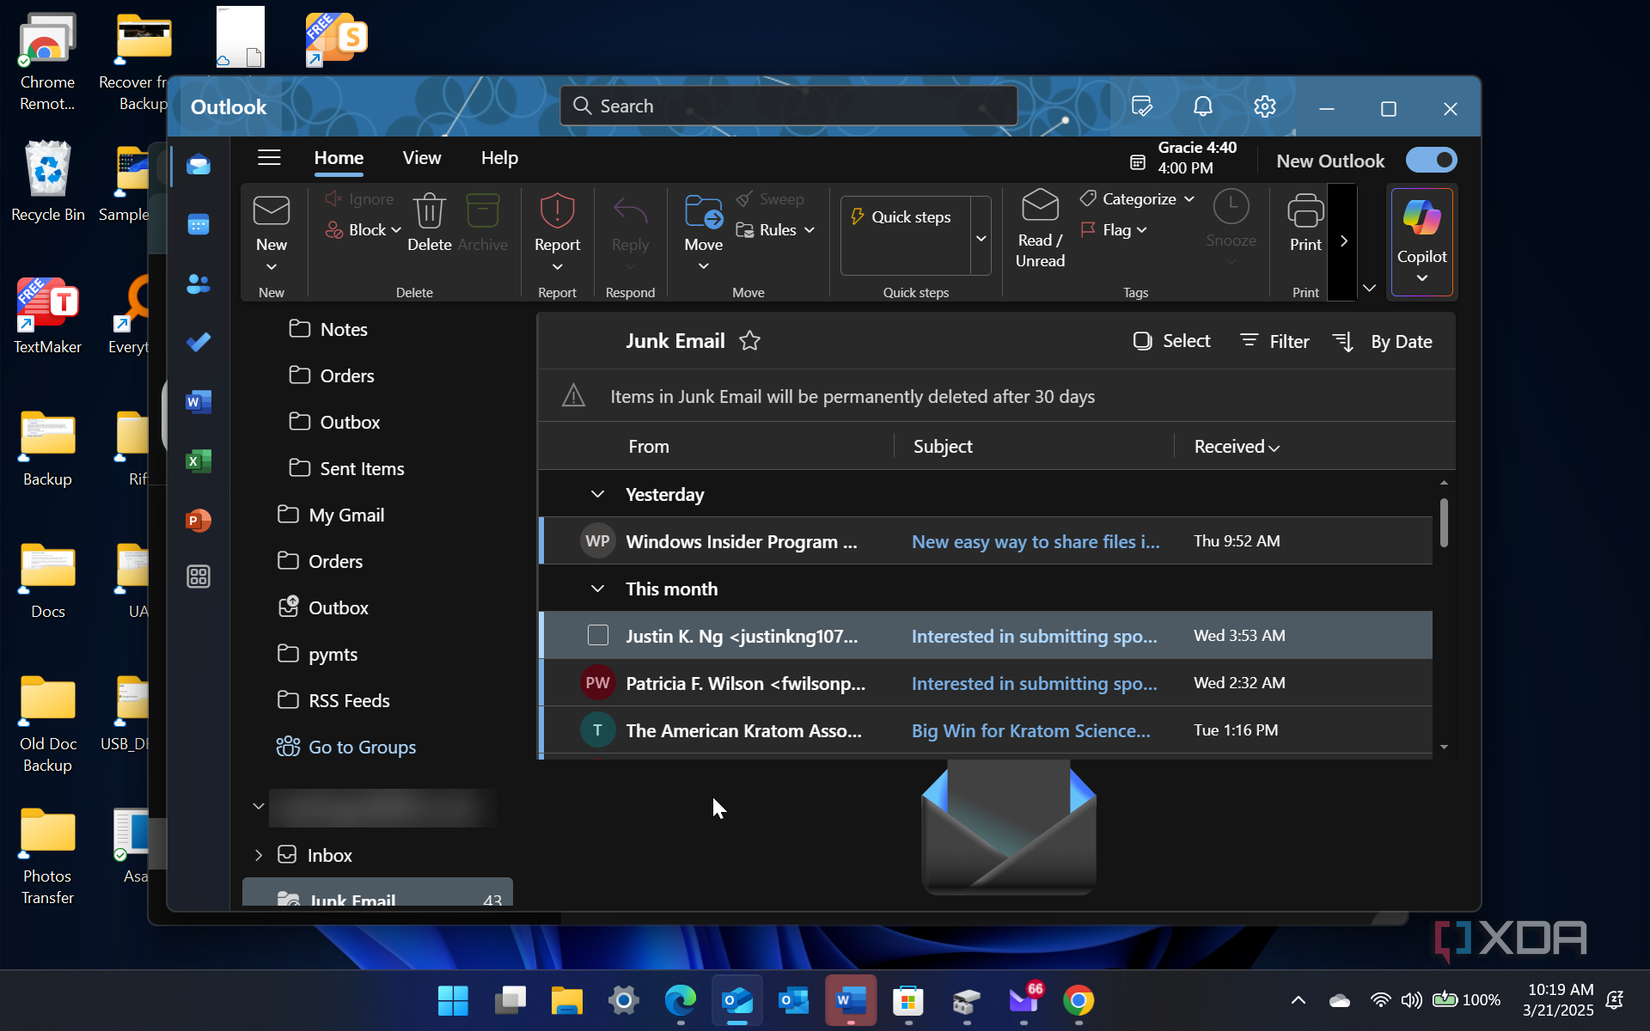Favorite the Junk Email folder star
This screenshot has height=1031, width=1650.
tap(749, 340)
